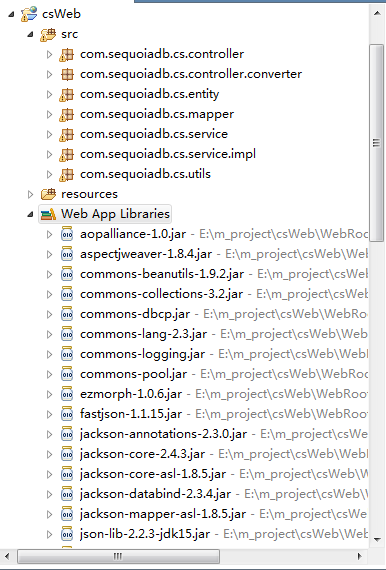This screenshot has width=386, height=570.
Task: Click the commons-dbcp.jar jar icon
Action: point(67,314)
